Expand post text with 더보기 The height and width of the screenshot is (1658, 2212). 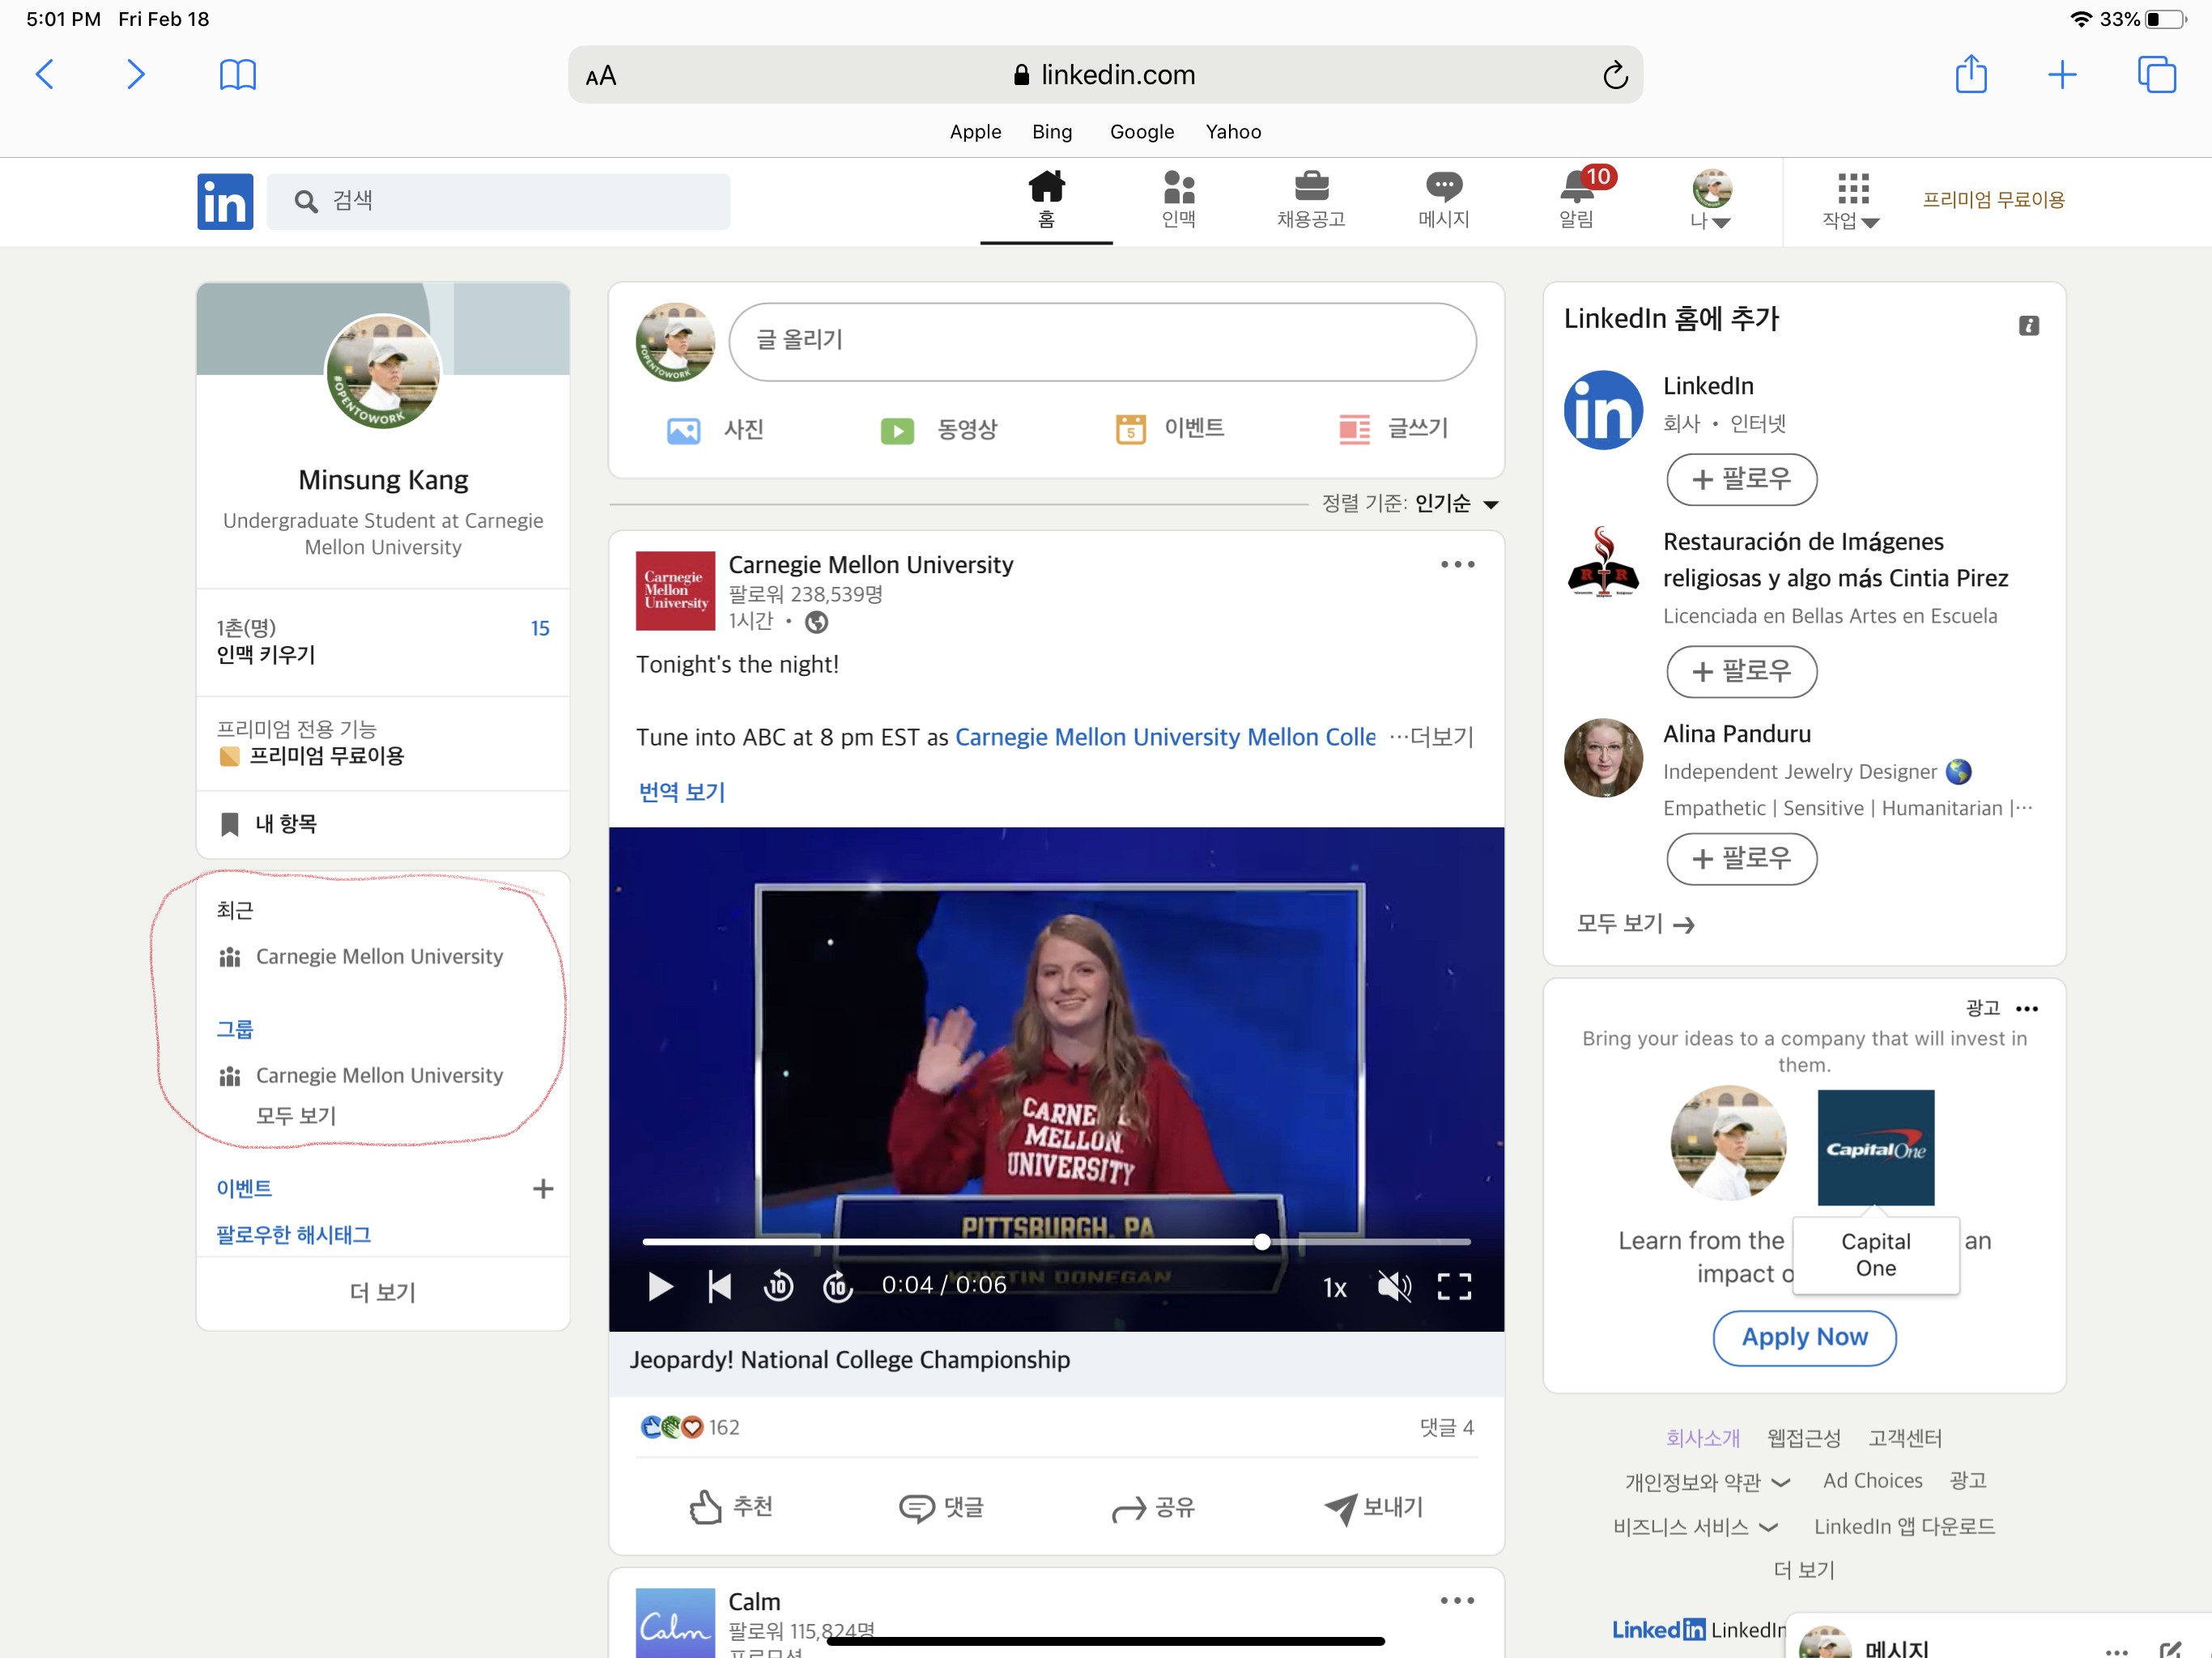click(x=1432, y=737)
